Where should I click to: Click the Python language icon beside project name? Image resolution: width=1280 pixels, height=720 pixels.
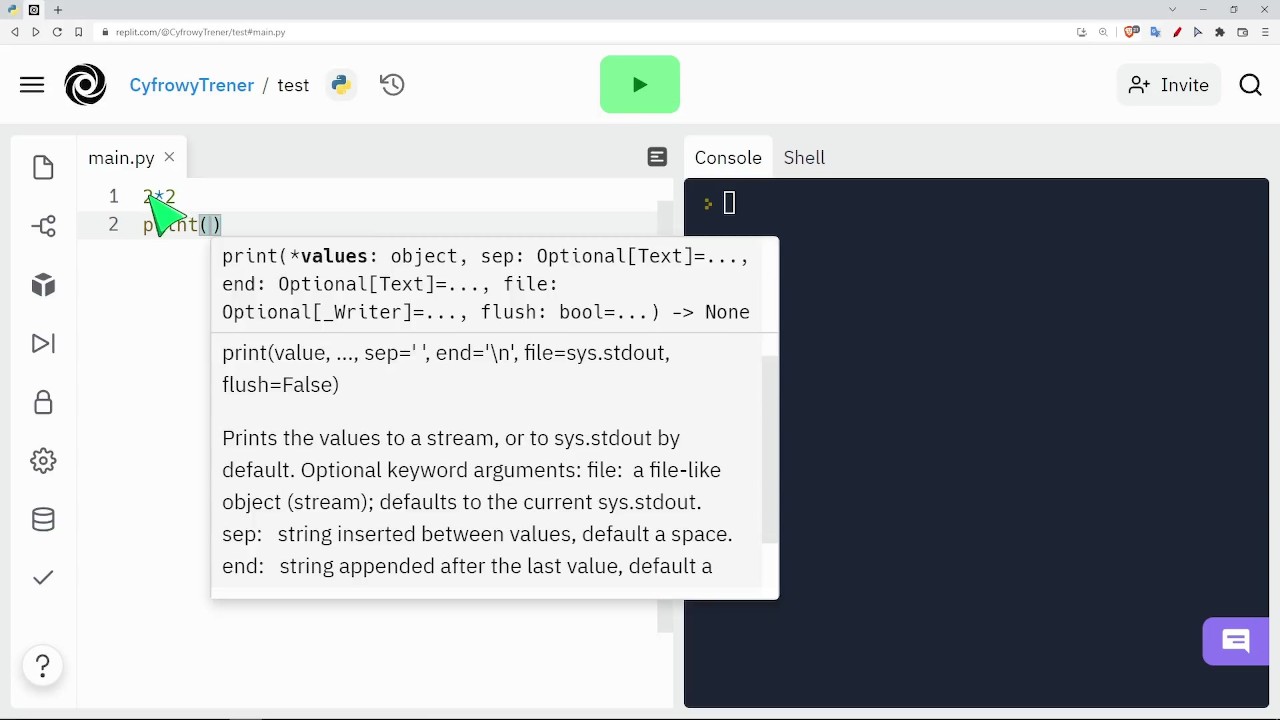tap(341, 85)
